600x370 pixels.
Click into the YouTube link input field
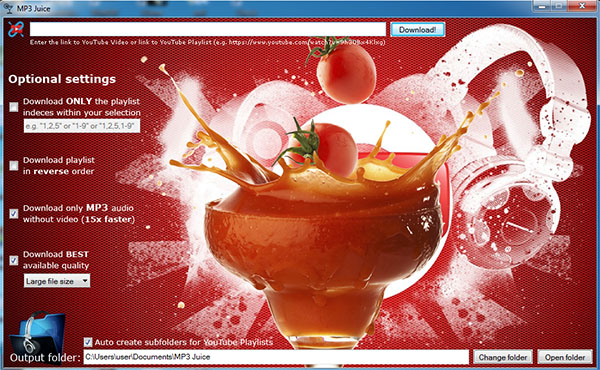point(208,29)
